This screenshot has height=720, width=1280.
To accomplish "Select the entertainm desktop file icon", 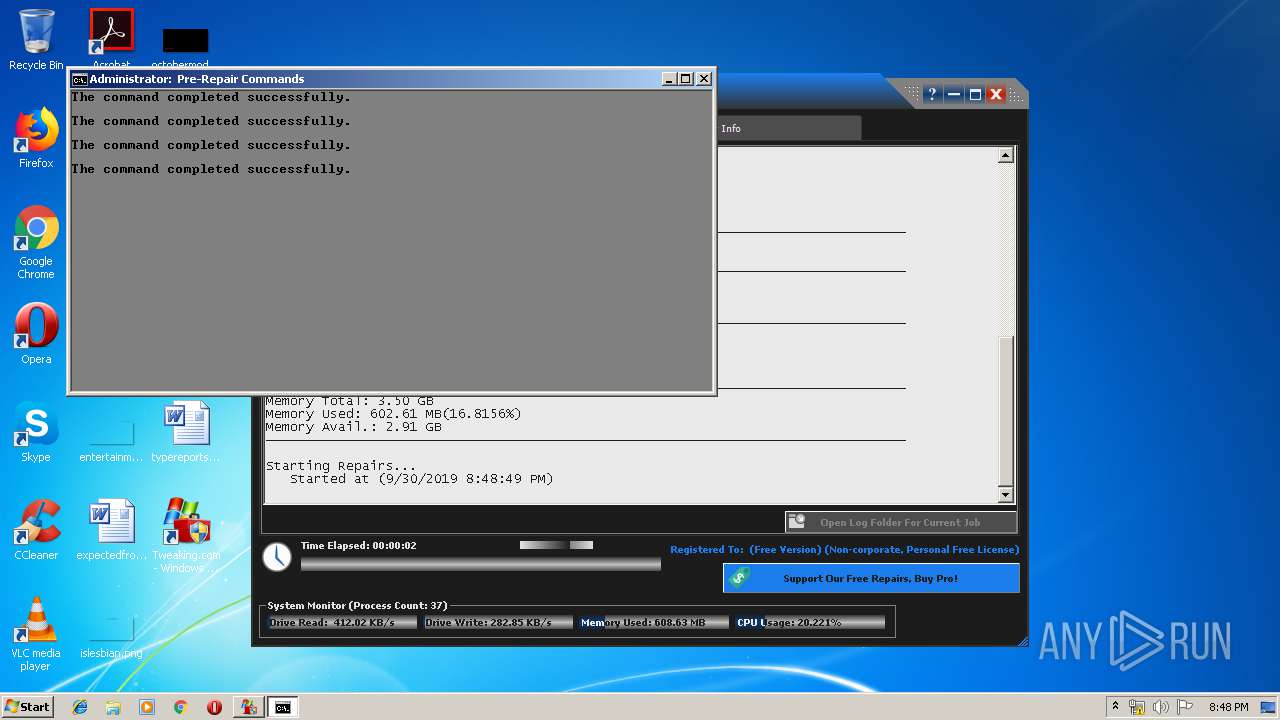I will coord(111,440).
